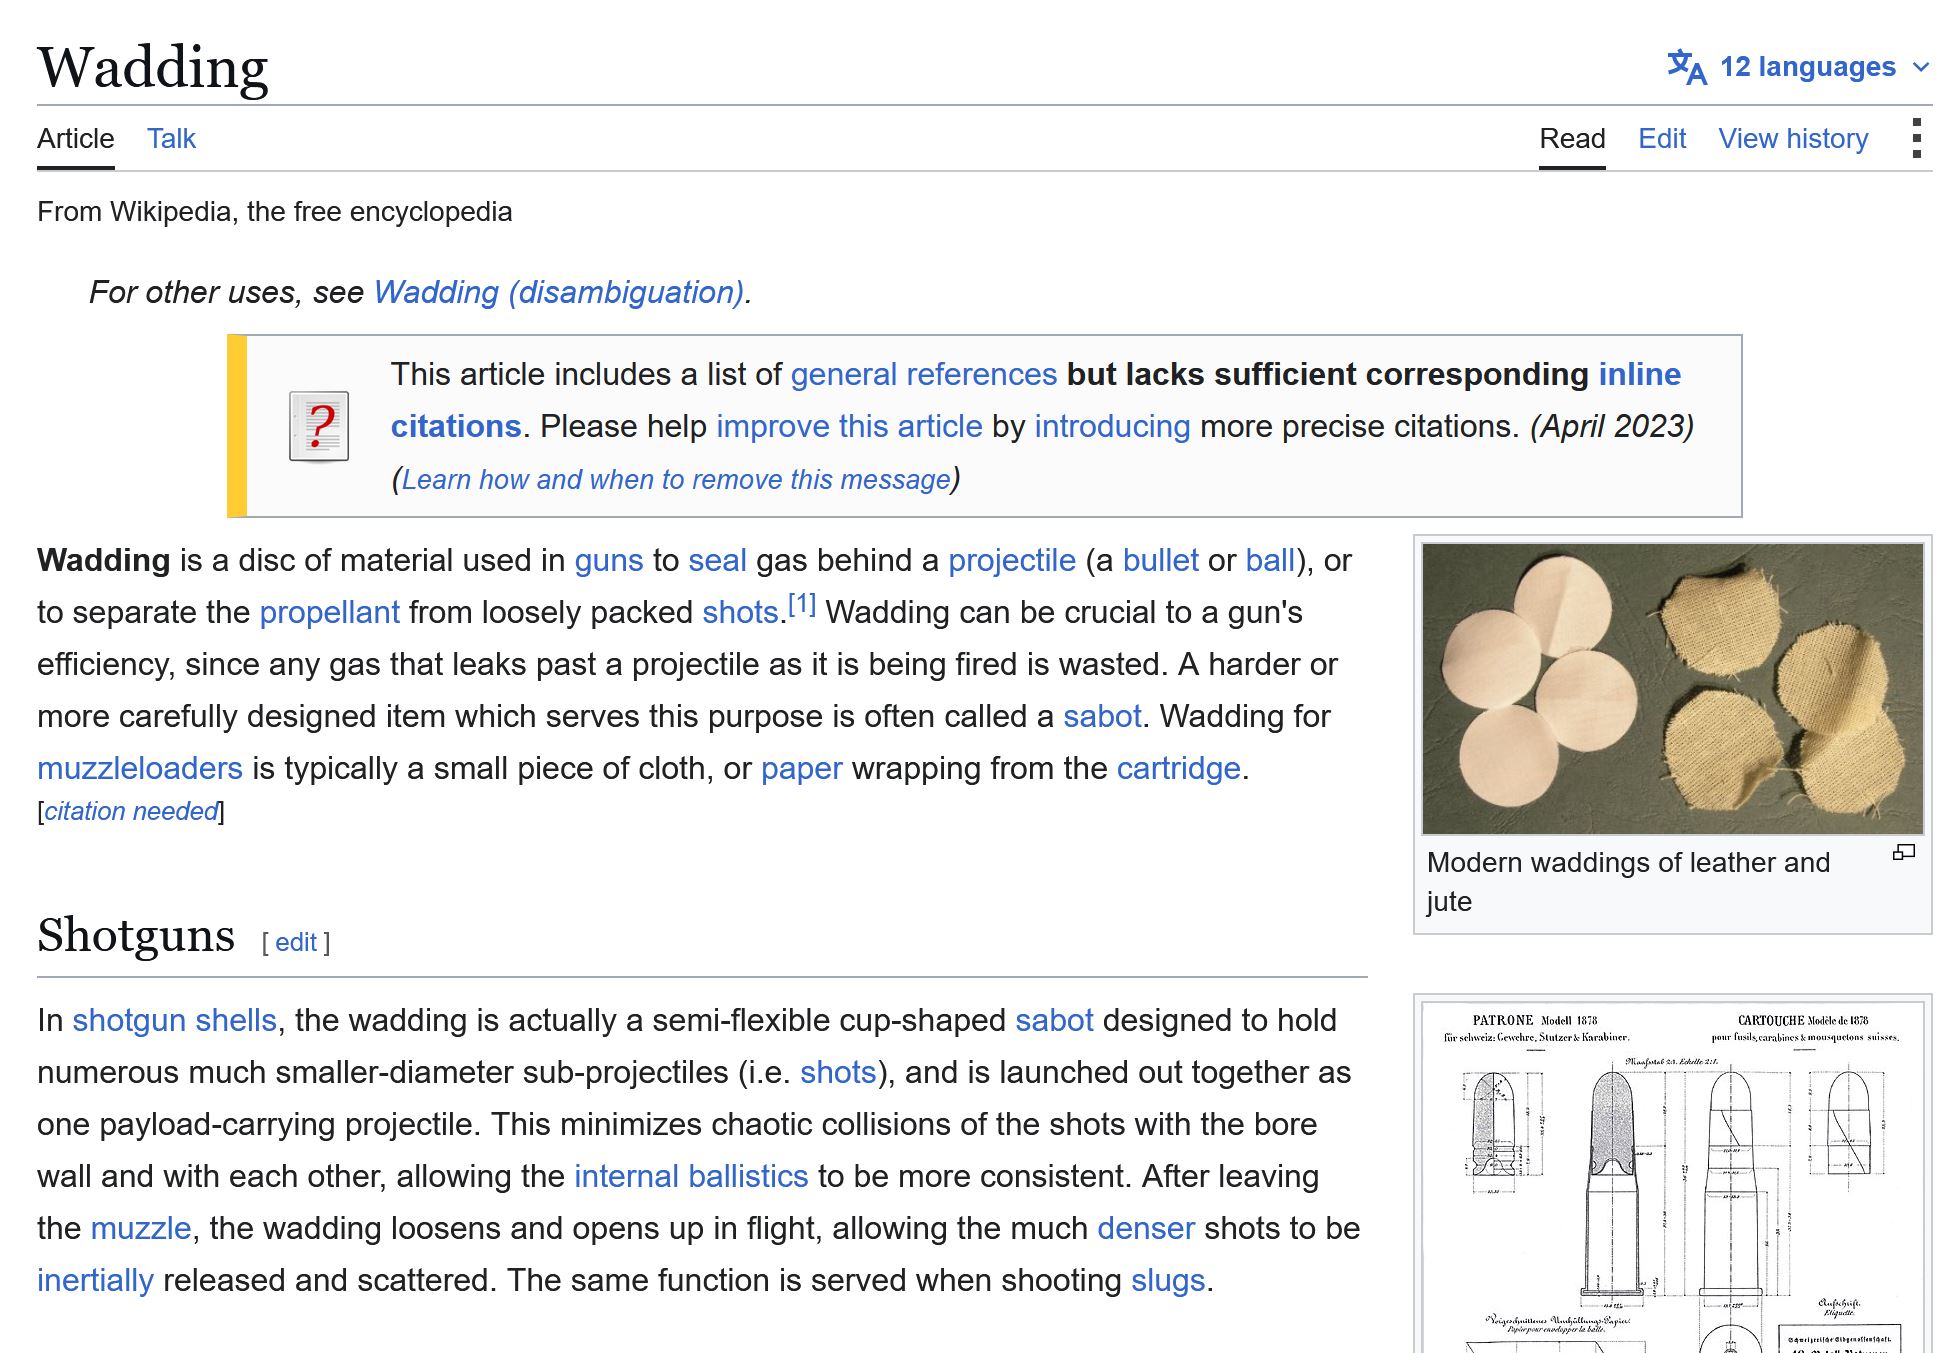
Task: Click the Wadding page title
Action: point(153,67)
